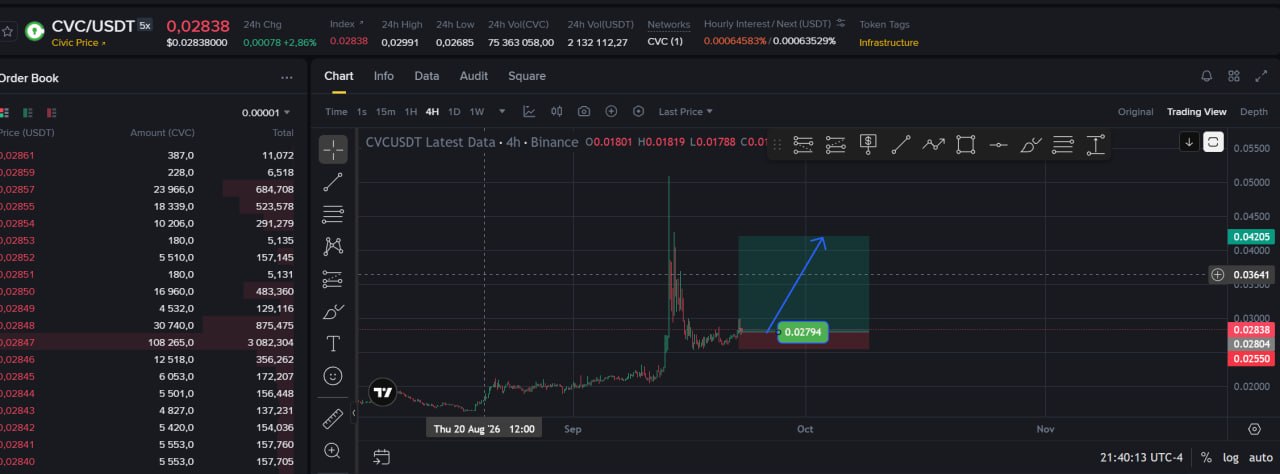This screenshot has width=1280, height=474.
Task: Select the Fib retracement lines icon in floating toolbar
Action: click(x=1063, y=144)
